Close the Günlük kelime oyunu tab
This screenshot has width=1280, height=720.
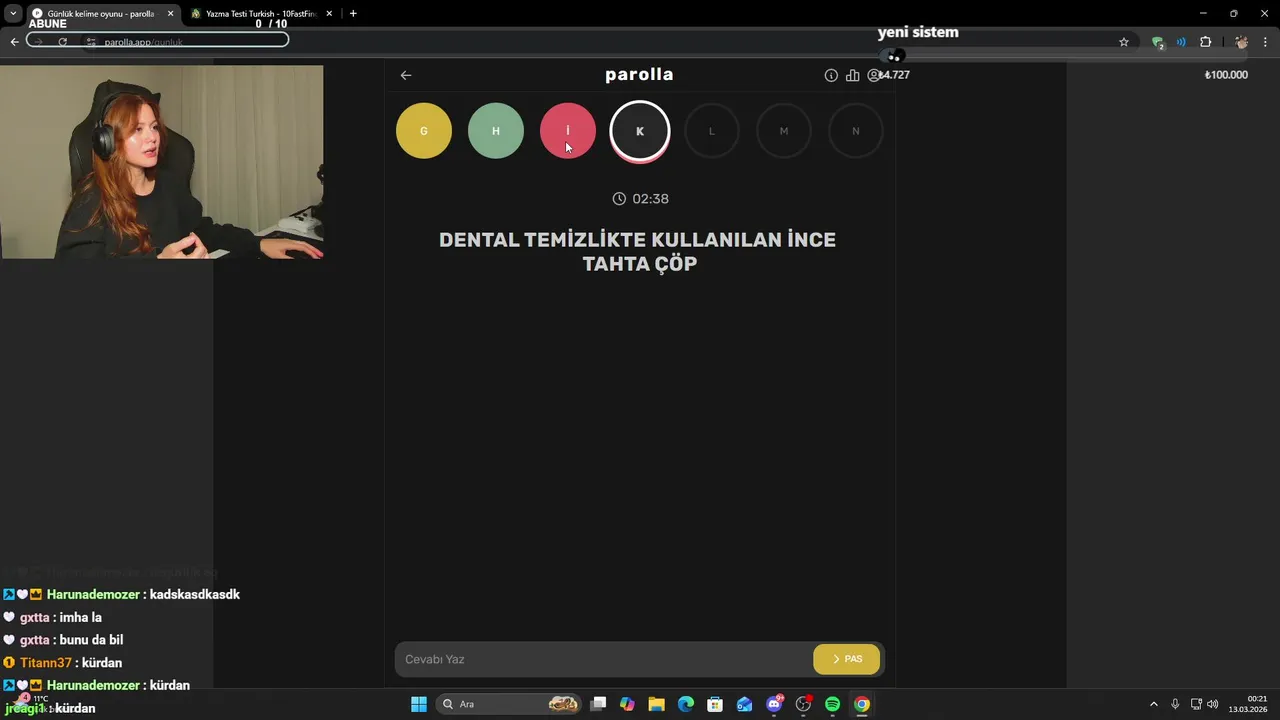(170, 14)
